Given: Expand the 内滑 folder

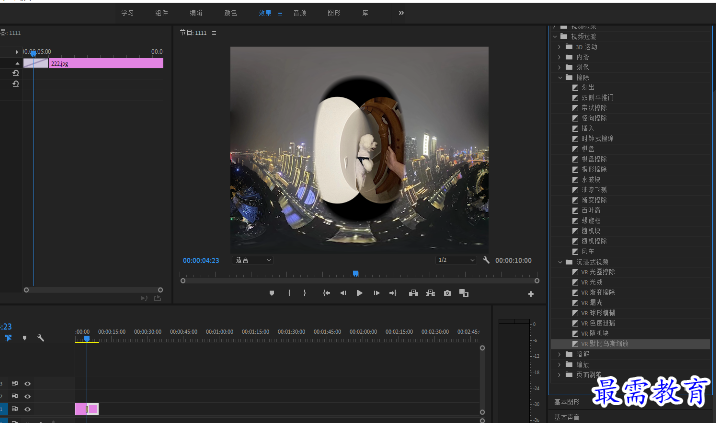Looking at the screenshot, I should point(559,57).
